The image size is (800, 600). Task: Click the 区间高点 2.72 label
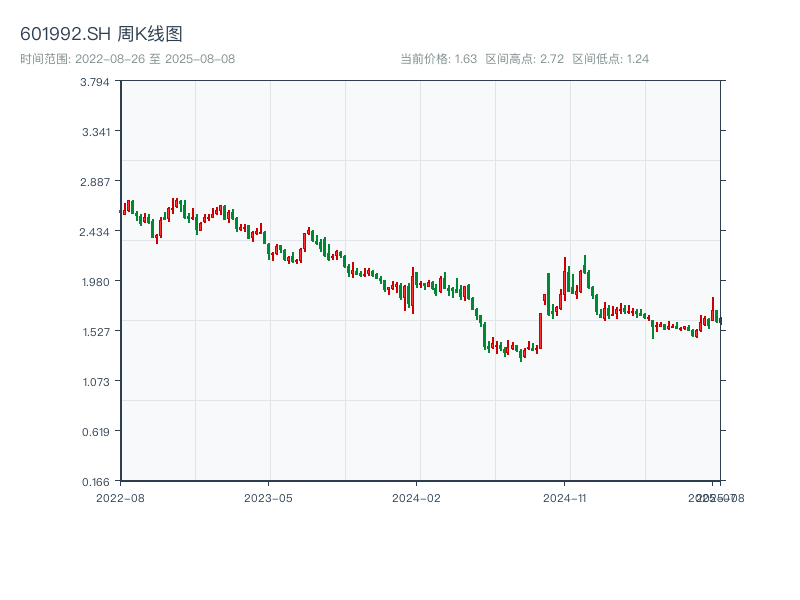tap(524, 59)
